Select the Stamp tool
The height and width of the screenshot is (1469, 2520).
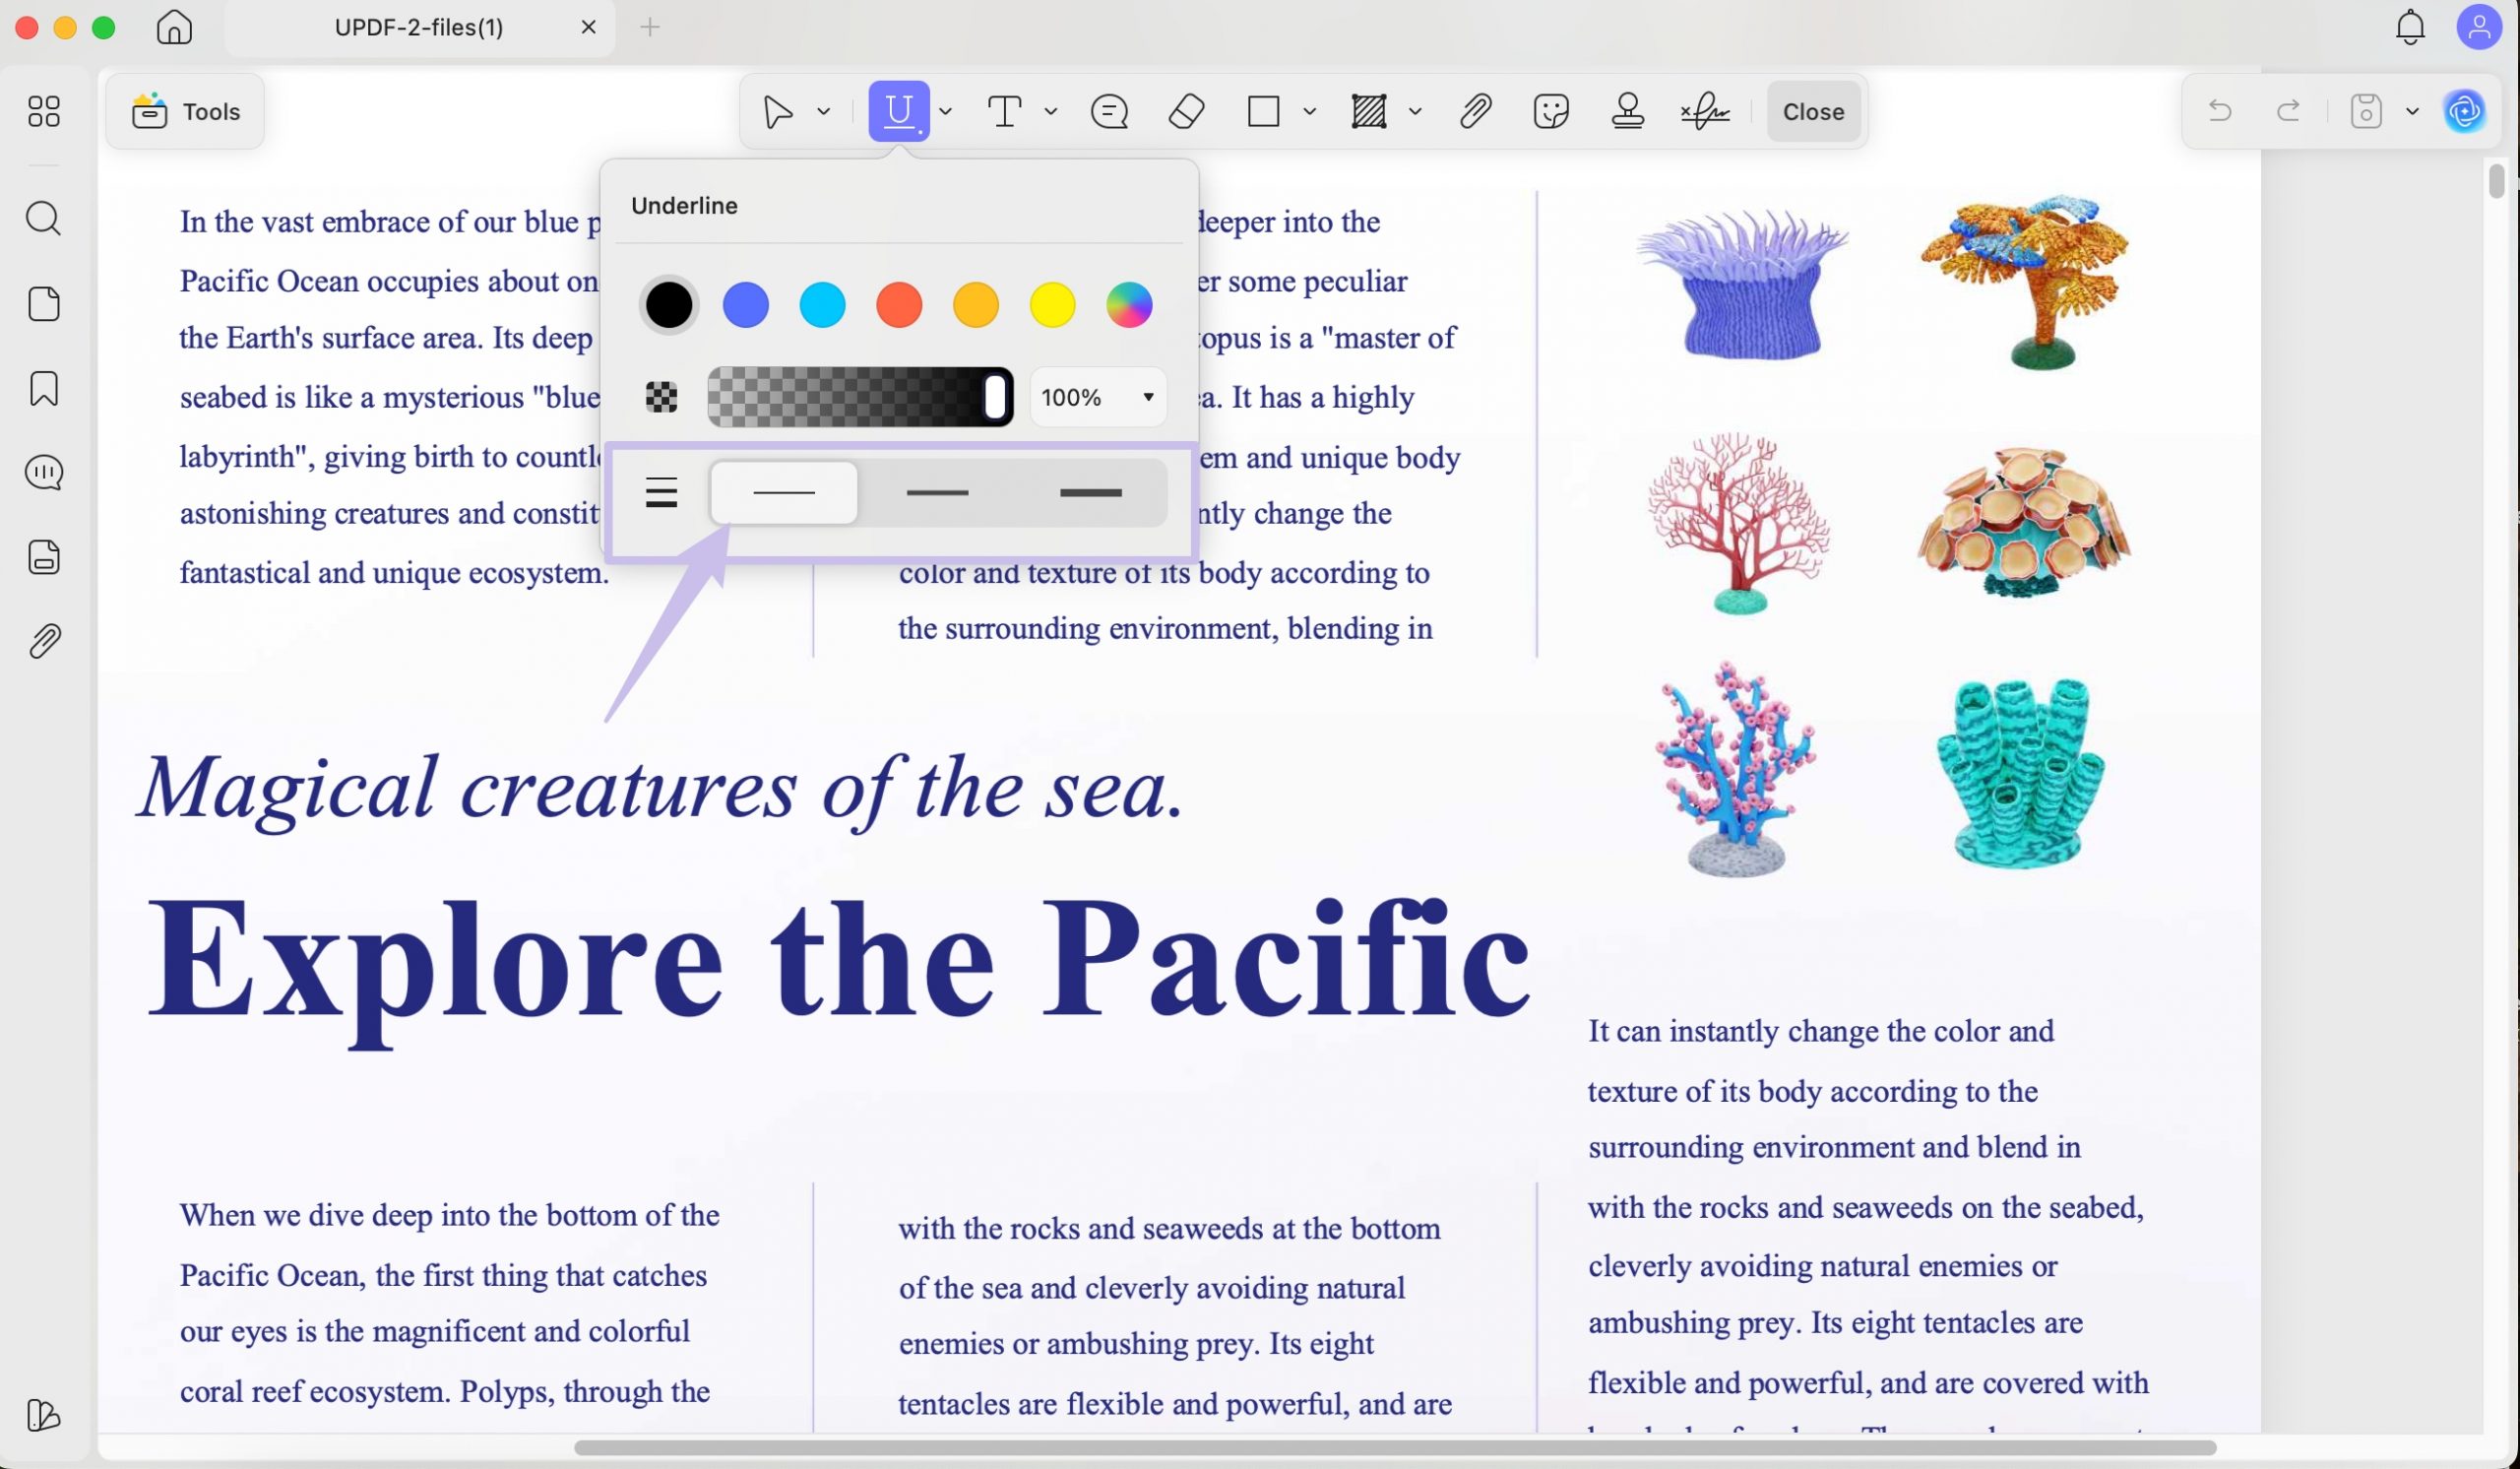click(1628, 111)
